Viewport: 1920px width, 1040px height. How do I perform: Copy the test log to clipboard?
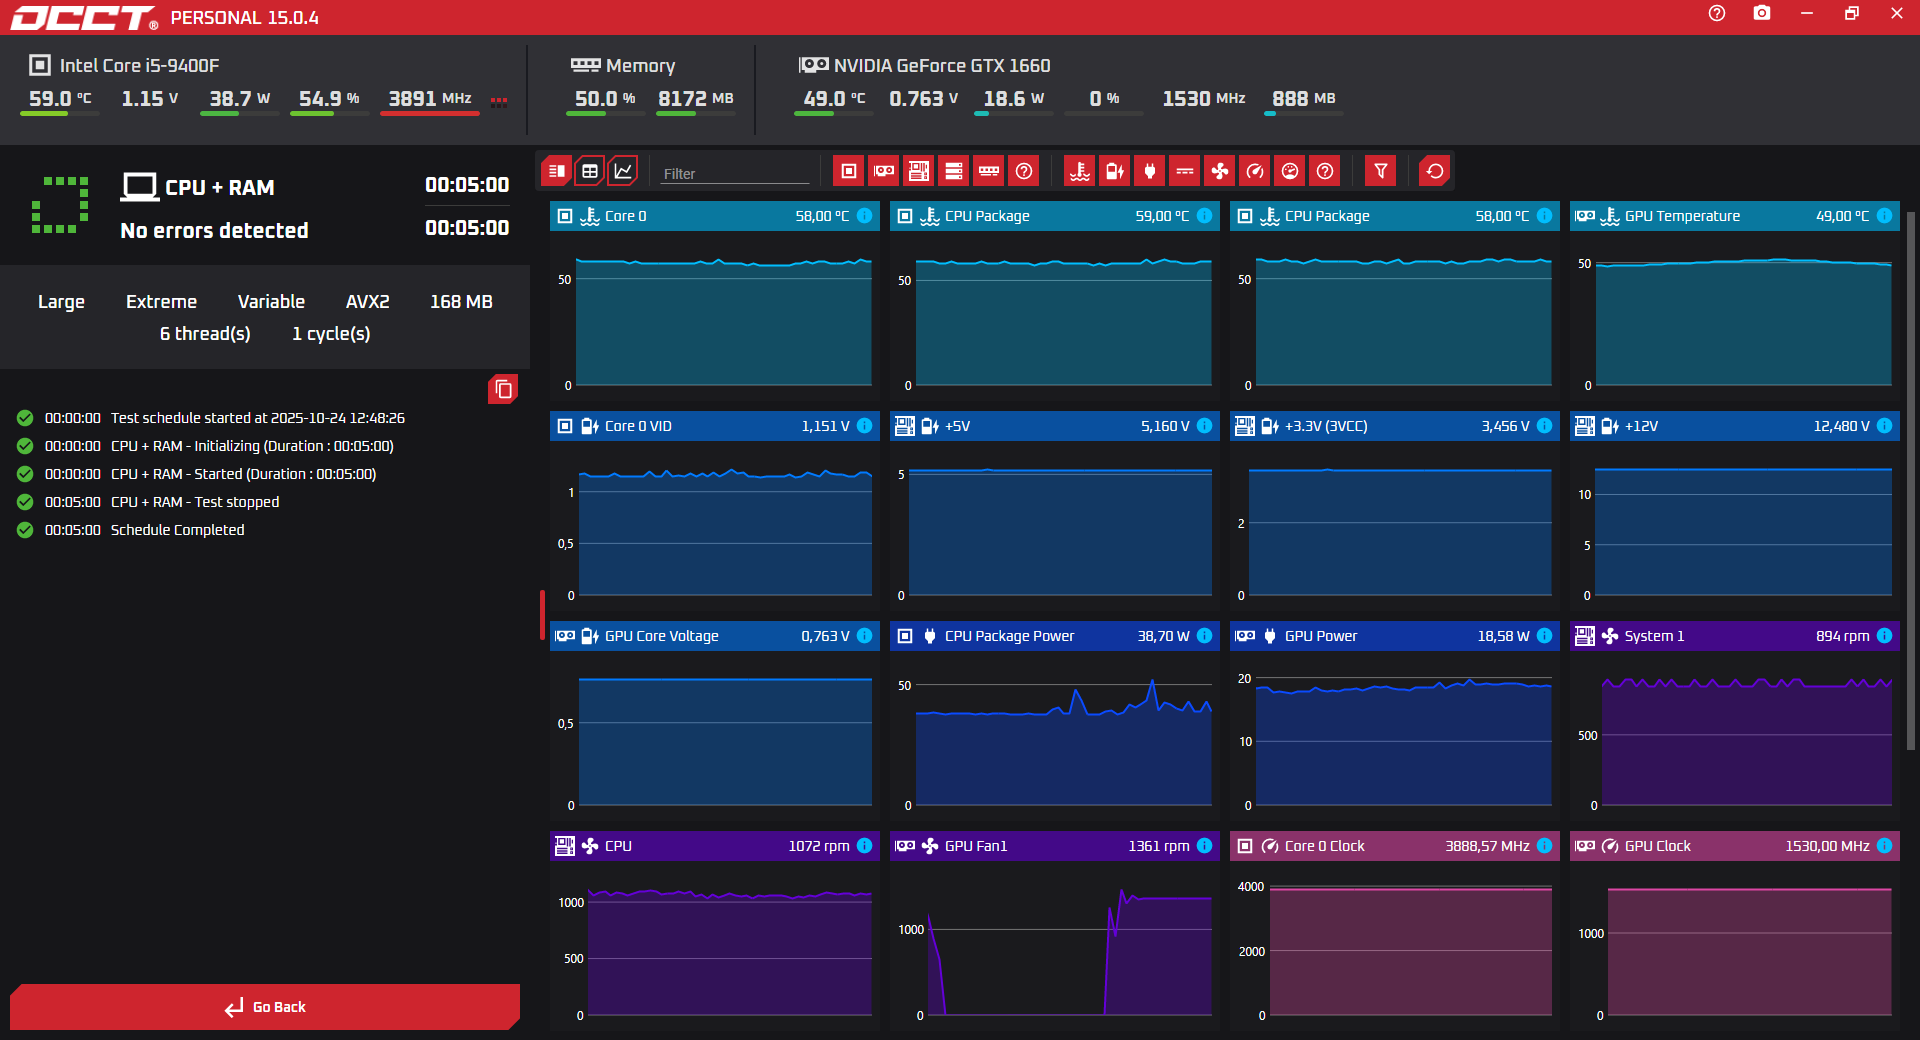[x=503, y=389]
